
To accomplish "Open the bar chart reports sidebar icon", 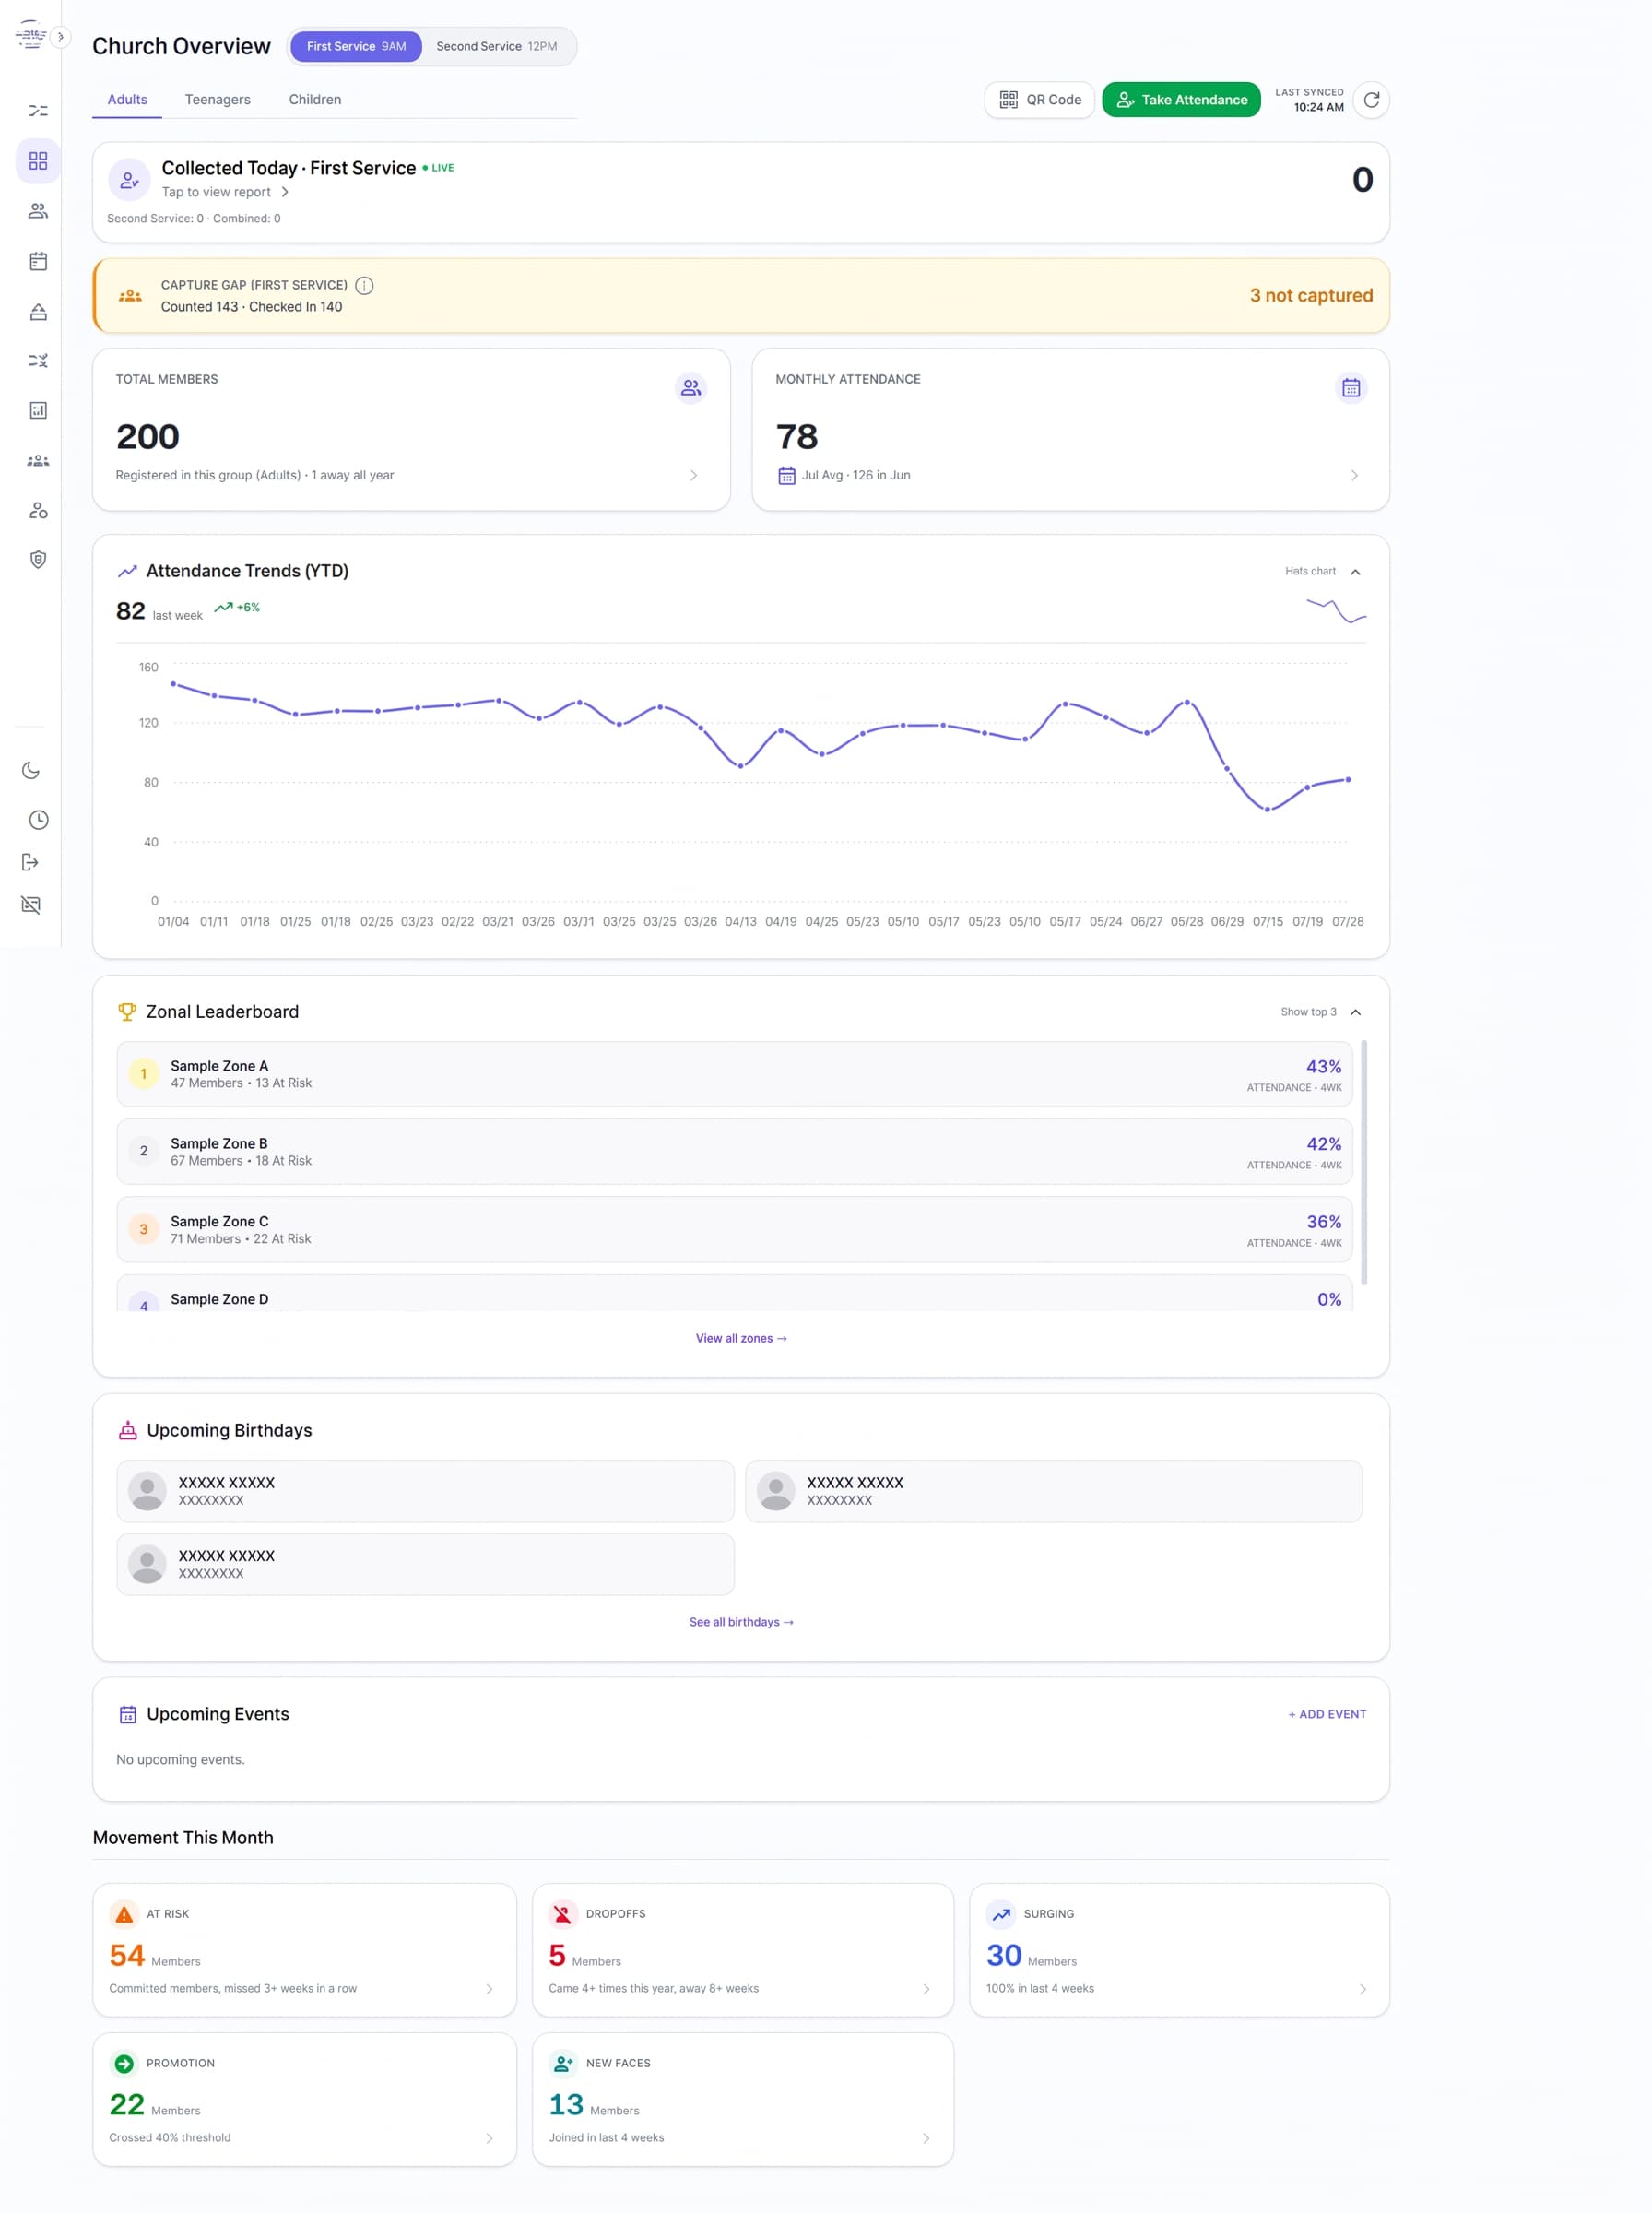I will 38,410.
